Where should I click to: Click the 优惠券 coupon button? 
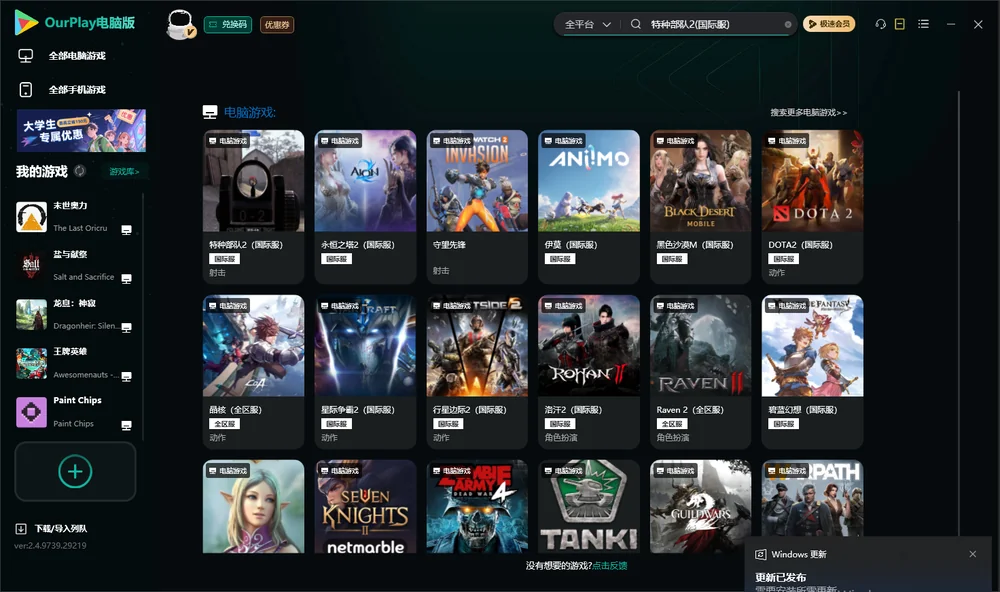(x=277, y=25)
